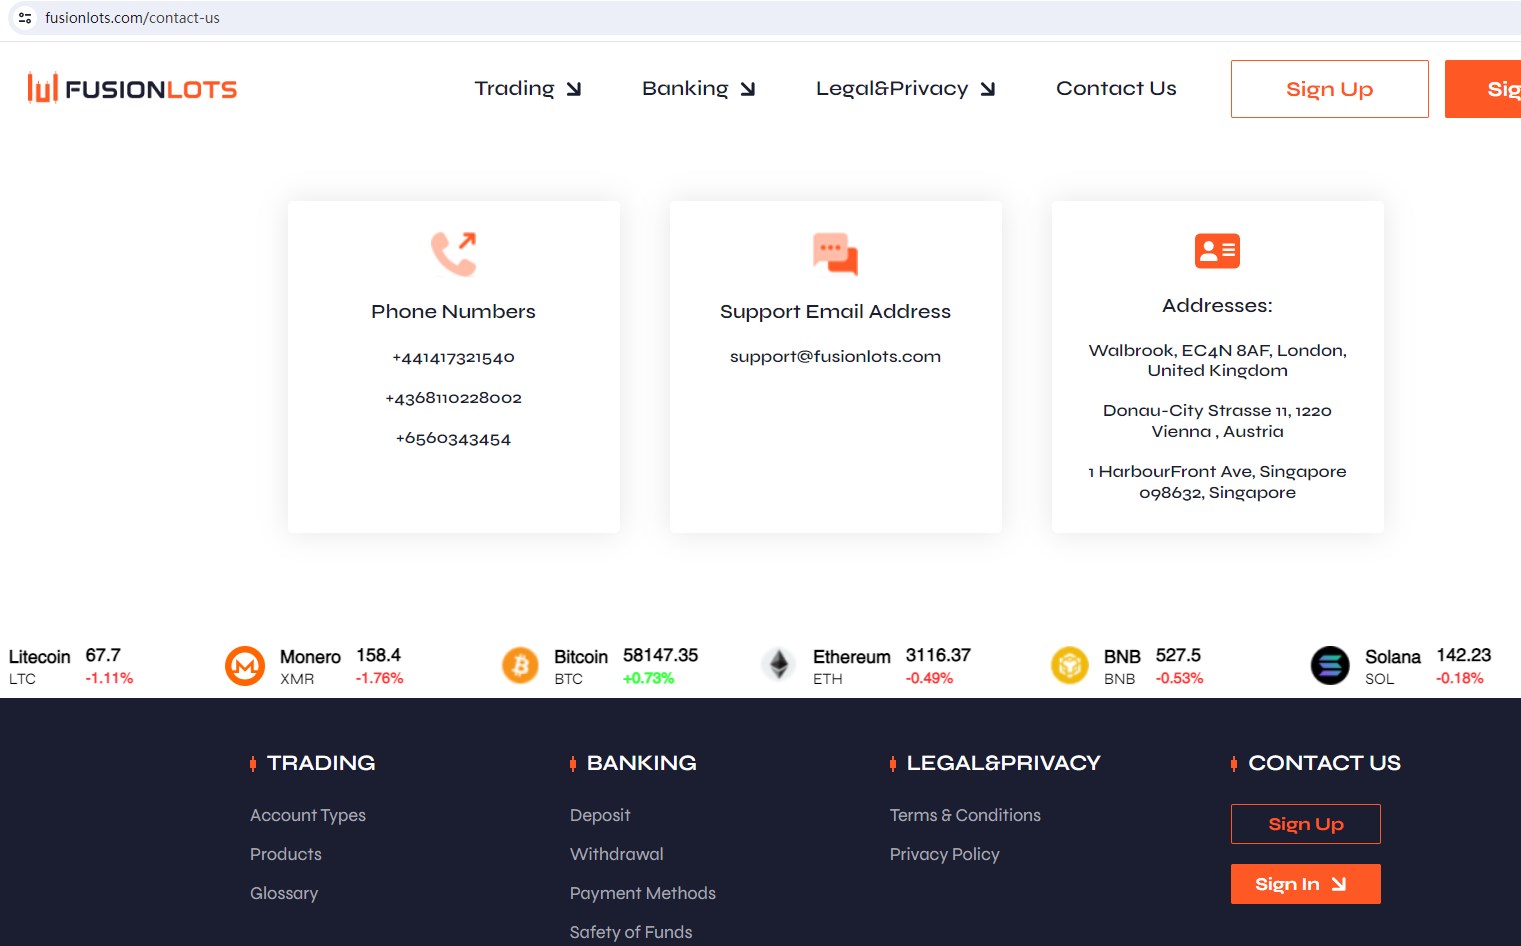
Task: Click the orange header Sign In button
Action: click(x=1483, y=89)
